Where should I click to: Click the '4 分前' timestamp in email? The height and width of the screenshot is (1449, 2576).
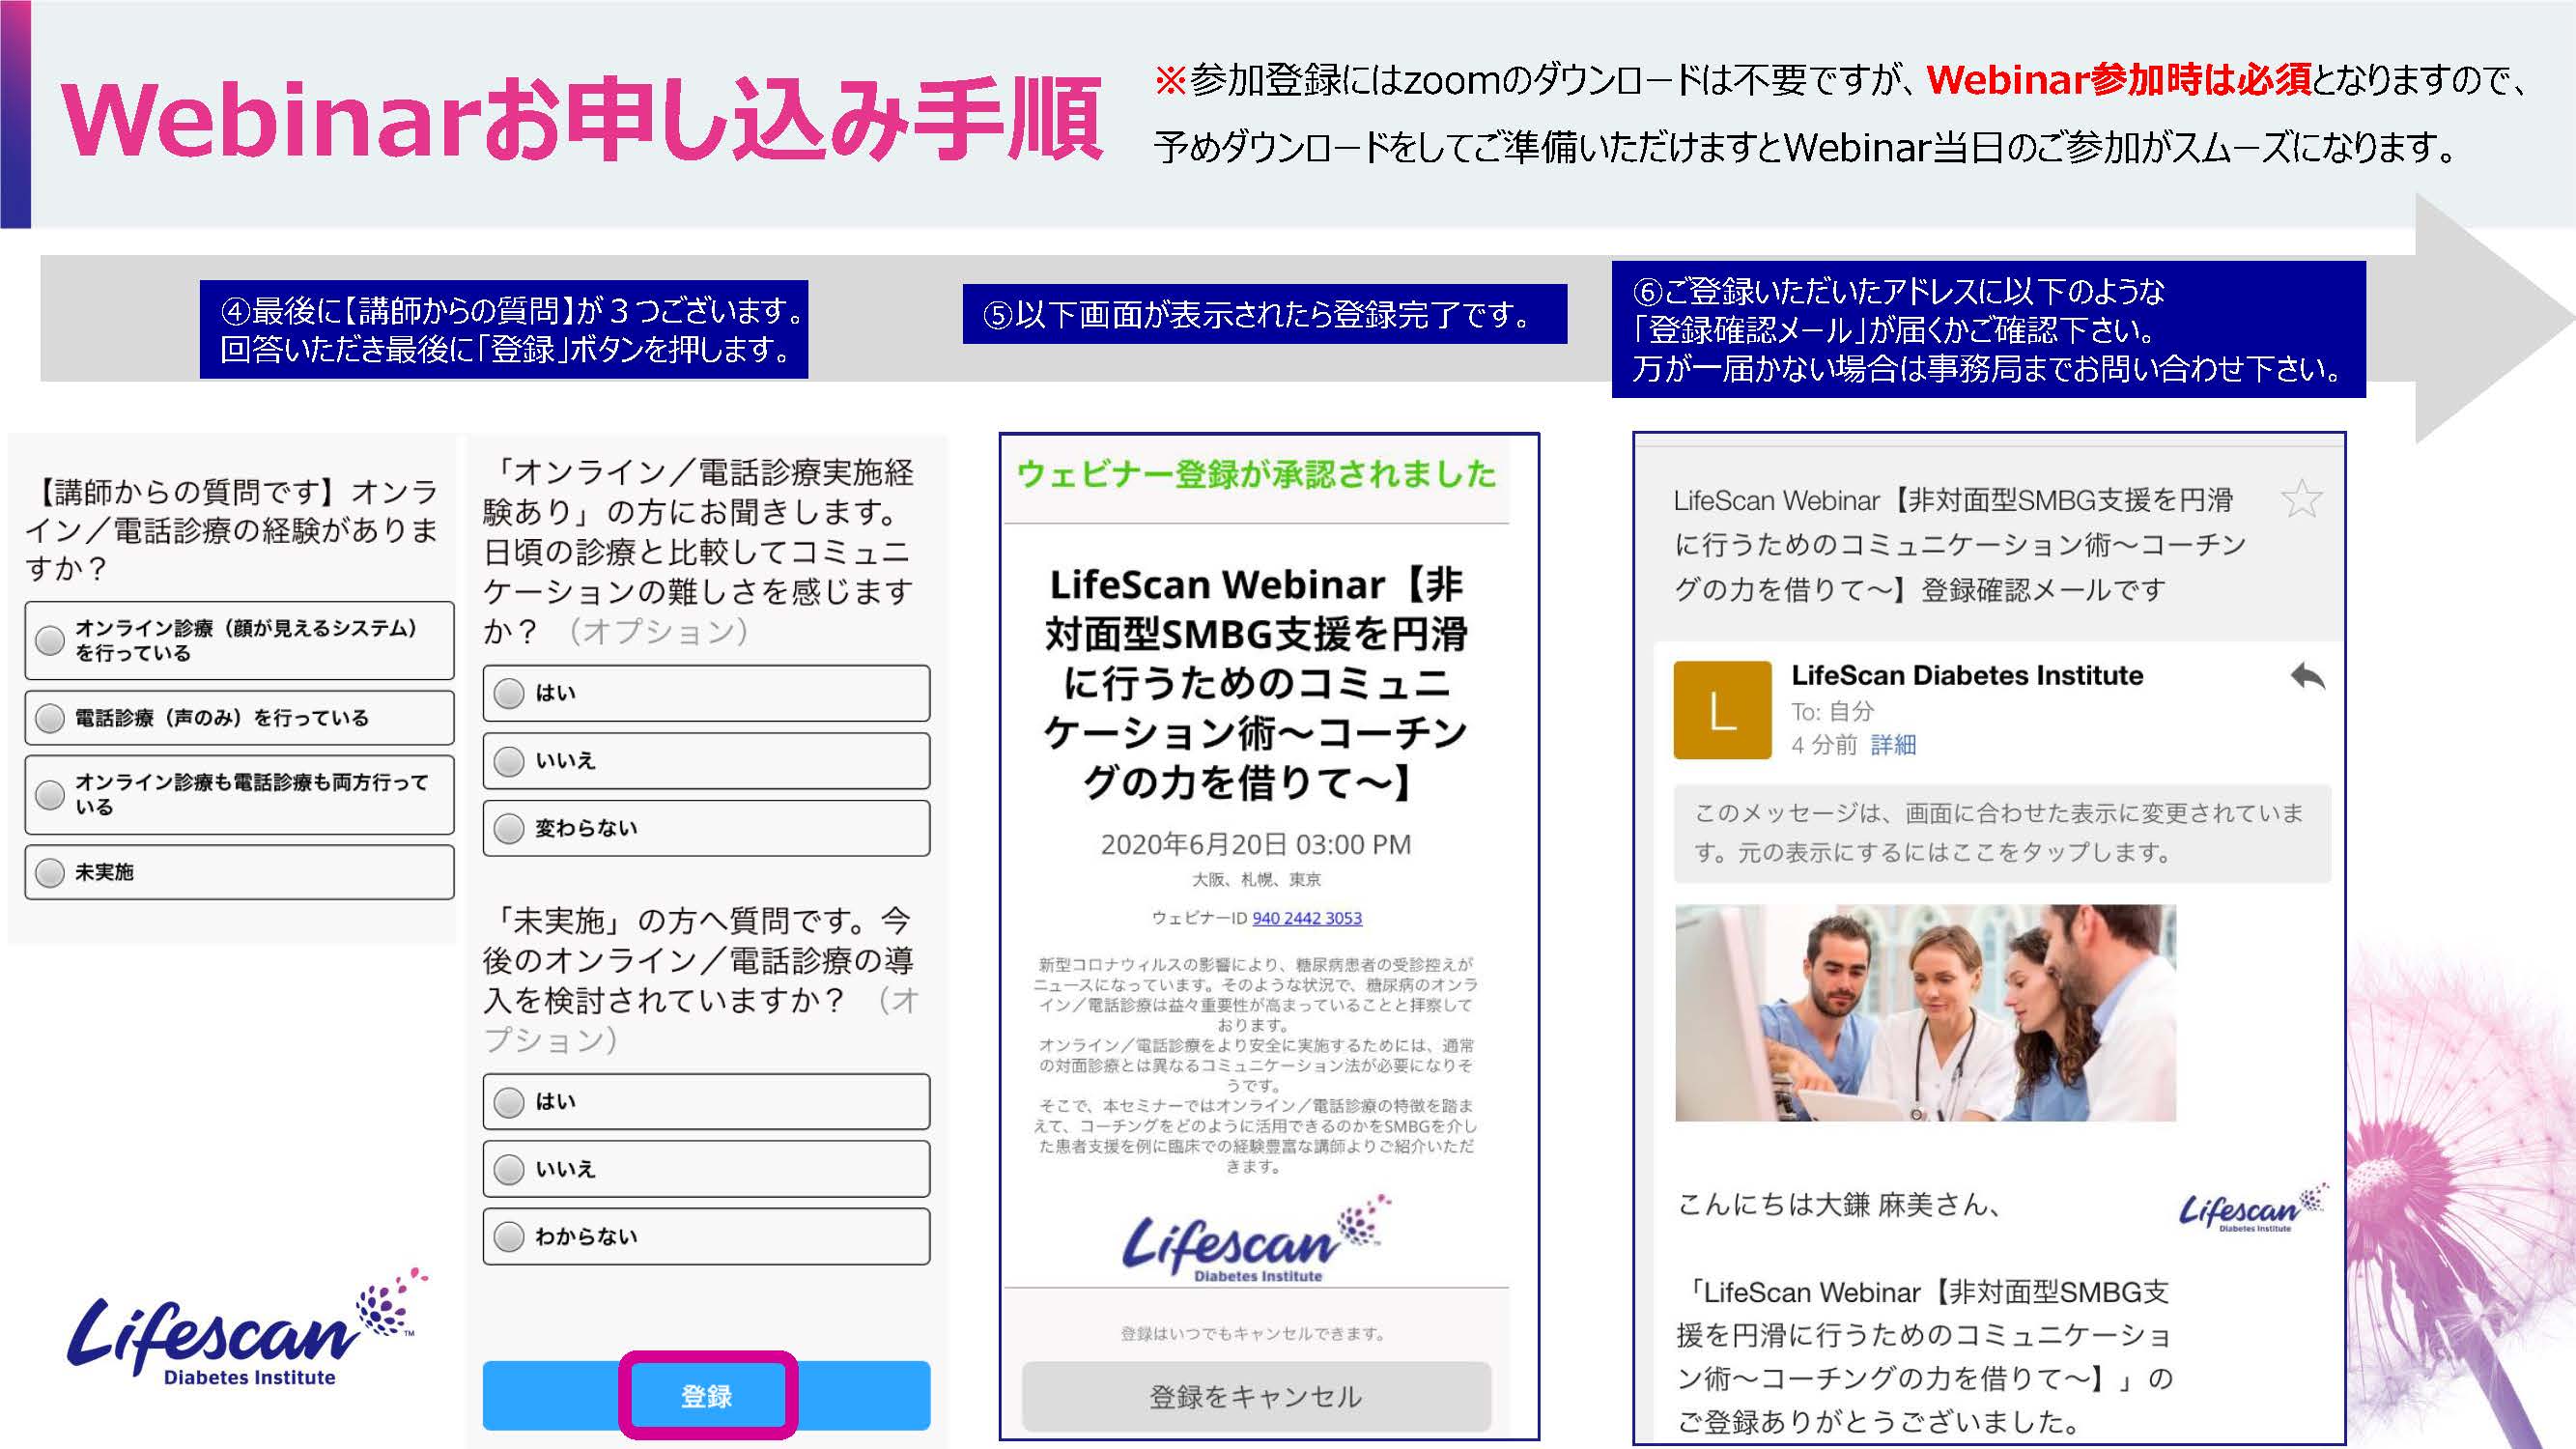(1824, 745)
